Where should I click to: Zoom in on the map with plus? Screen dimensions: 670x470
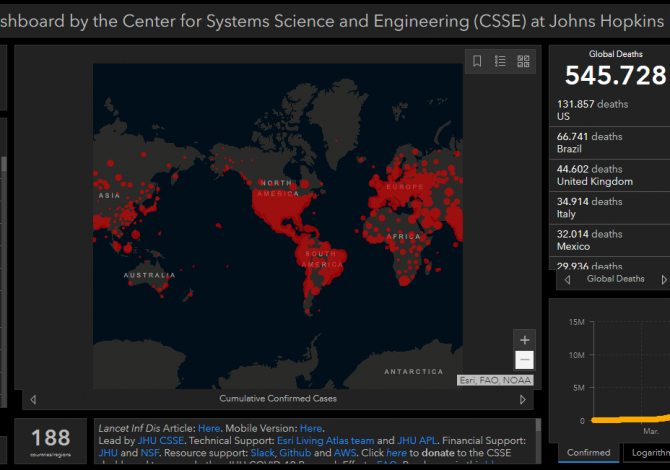tap(524, 340)
